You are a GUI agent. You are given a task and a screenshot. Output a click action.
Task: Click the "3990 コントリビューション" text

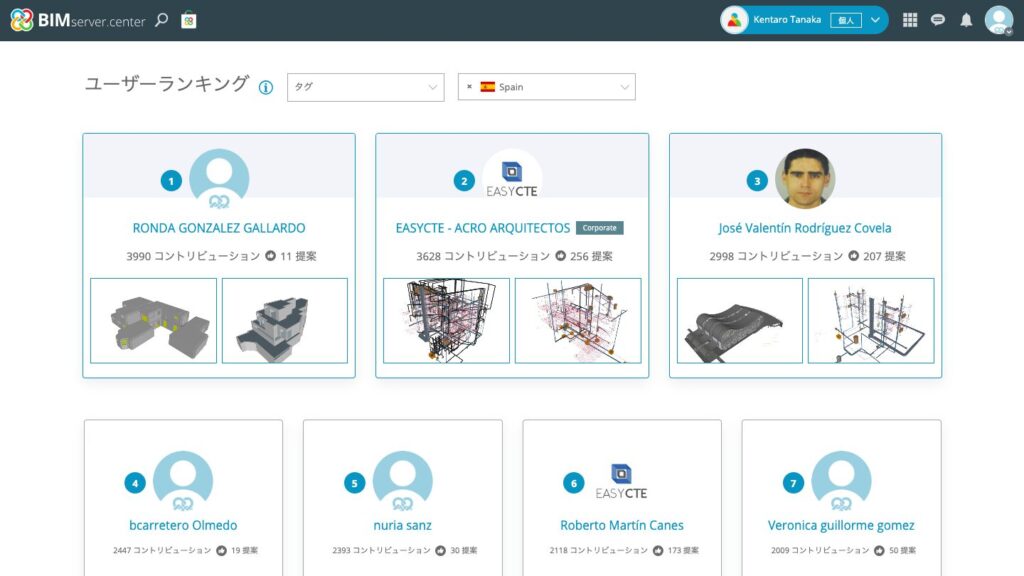point(193,256)
